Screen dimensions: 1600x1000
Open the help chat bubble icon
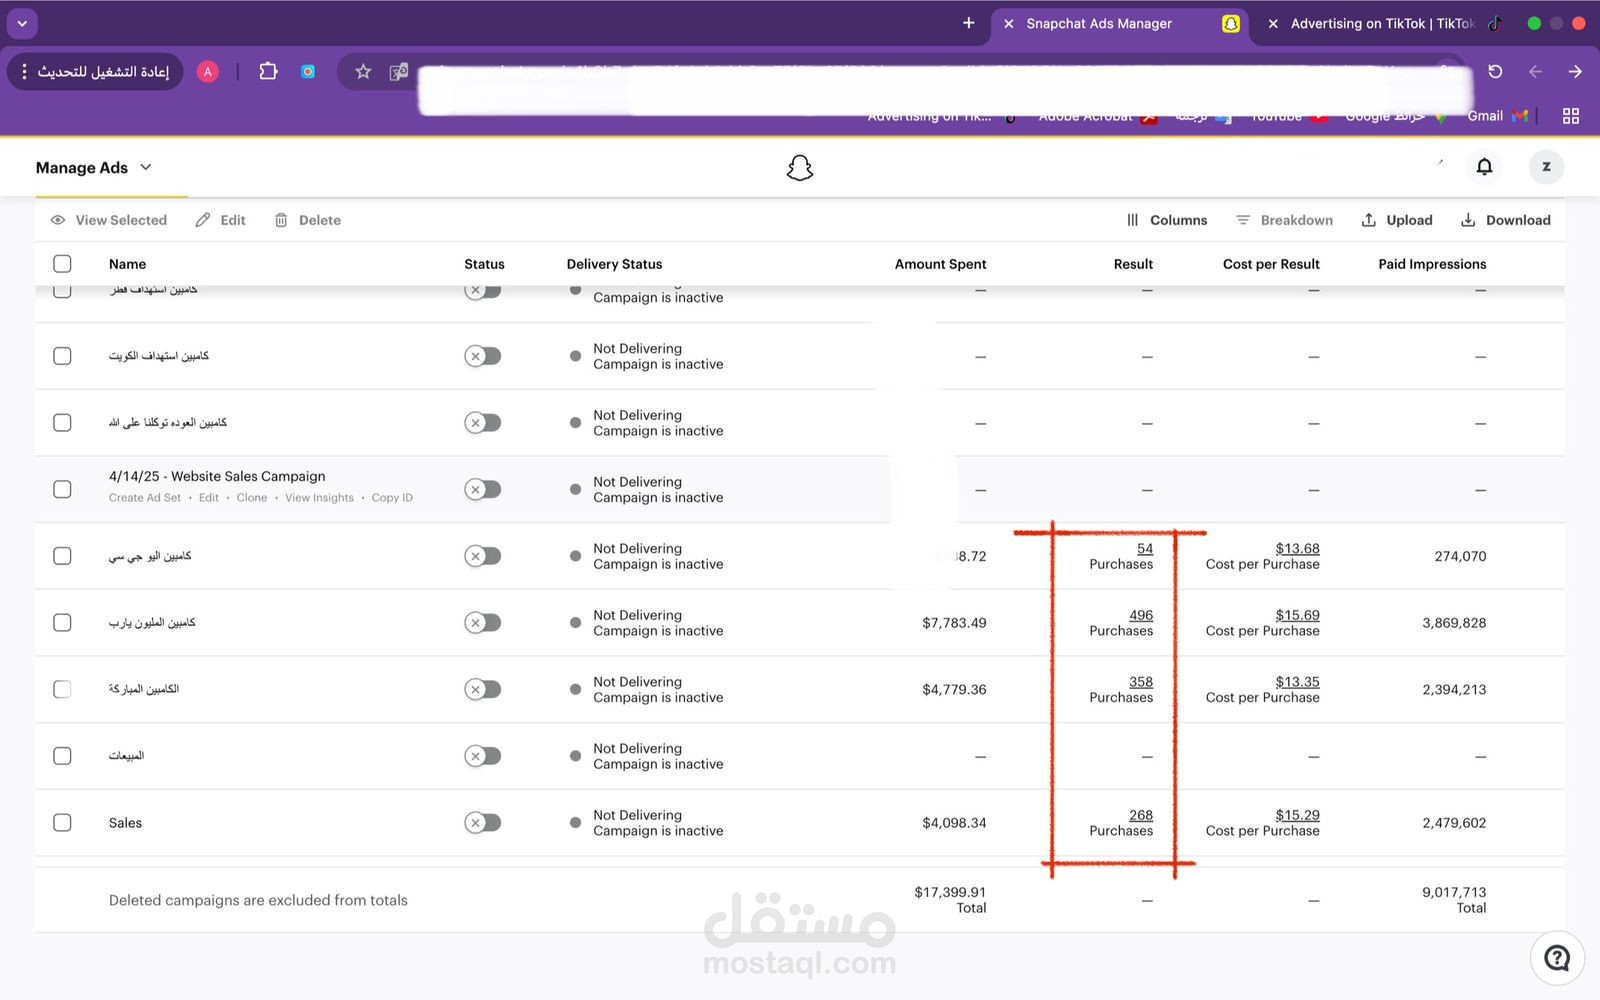pos(1557,958)
